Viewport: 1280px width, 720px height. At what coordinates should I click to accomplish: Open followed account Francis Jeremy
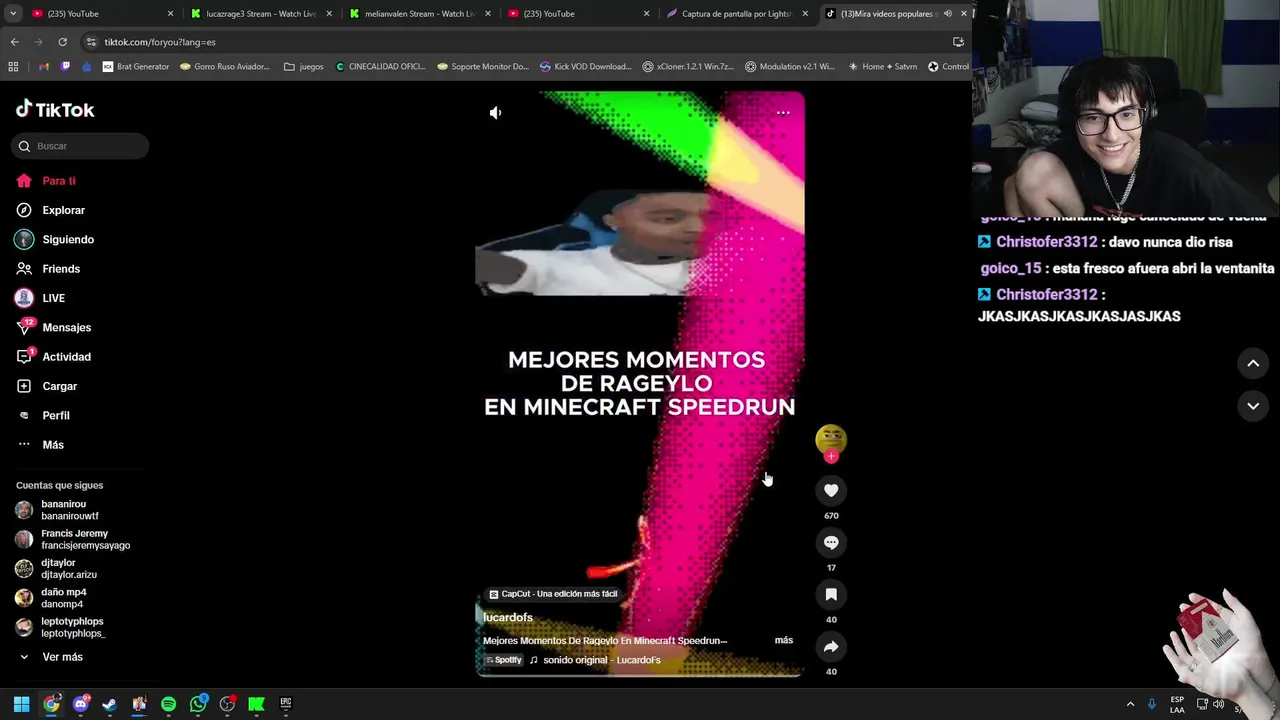pos(73,540)
